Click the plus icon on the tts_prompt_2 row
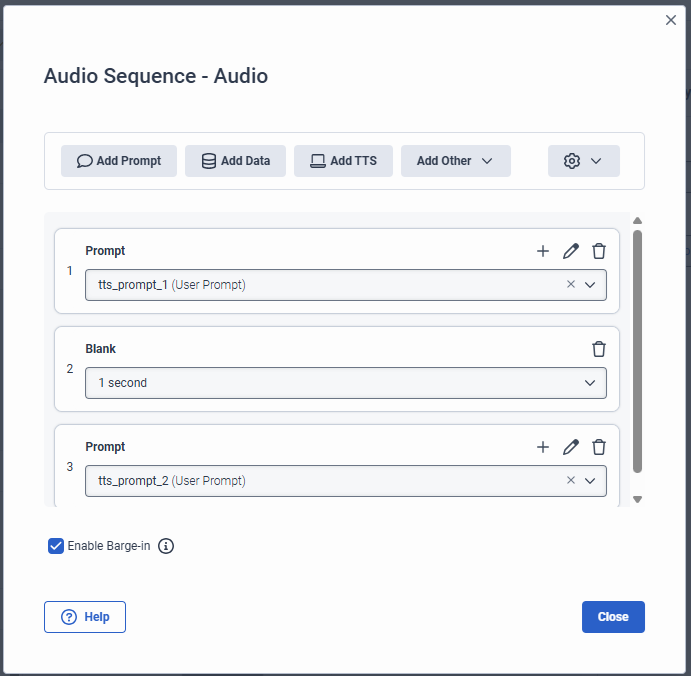This screenshot has height=676, width=691. (x=543, y=447)
